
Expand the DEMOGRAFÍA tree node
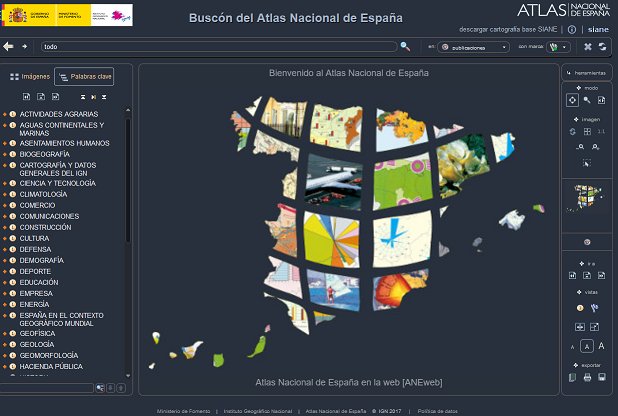coord(5,260)
